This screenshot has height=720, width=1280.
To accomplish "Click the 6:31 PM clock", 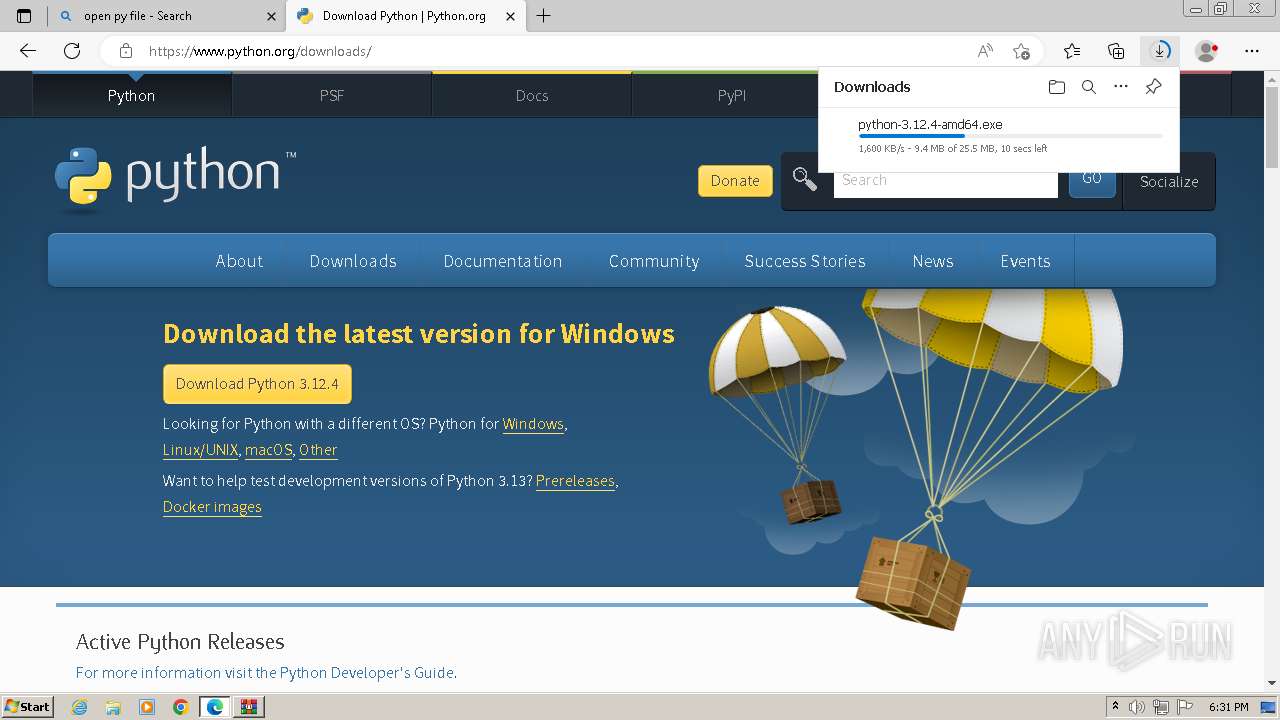I will coord(1229,707).
